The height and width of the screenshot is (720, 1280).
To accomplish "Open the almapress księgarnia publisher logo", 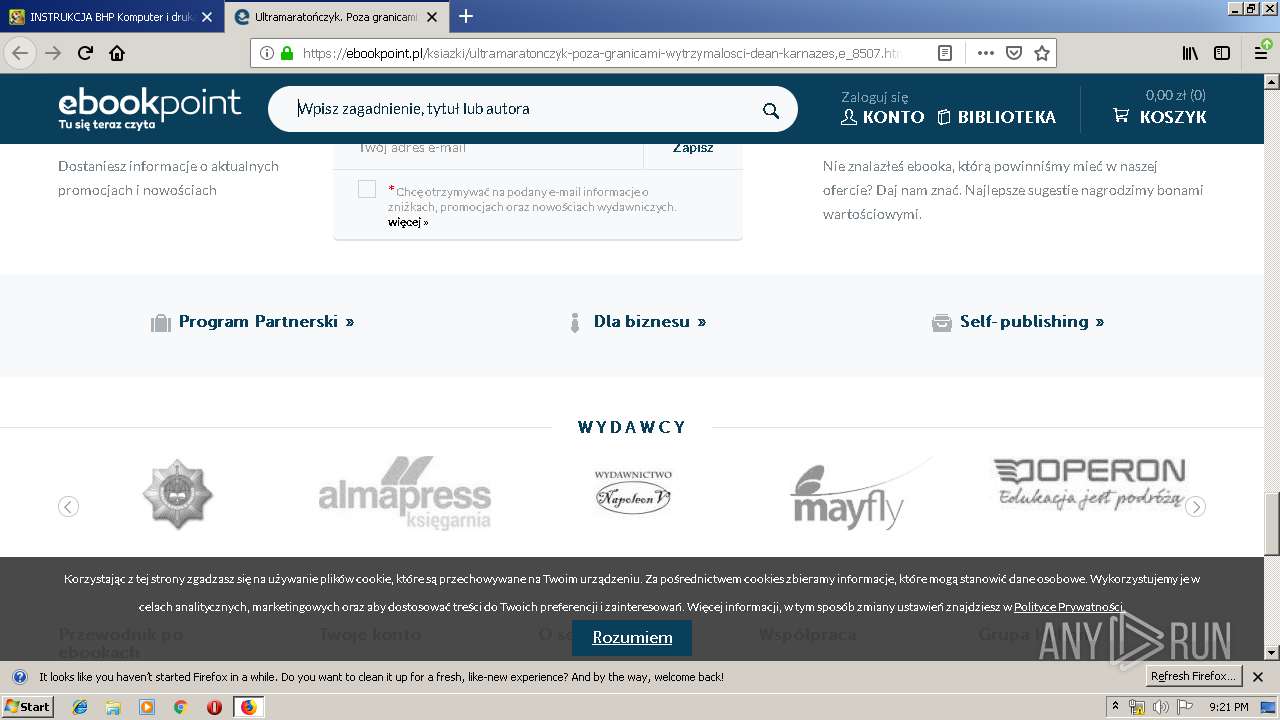I will click(x=405, y=493).
